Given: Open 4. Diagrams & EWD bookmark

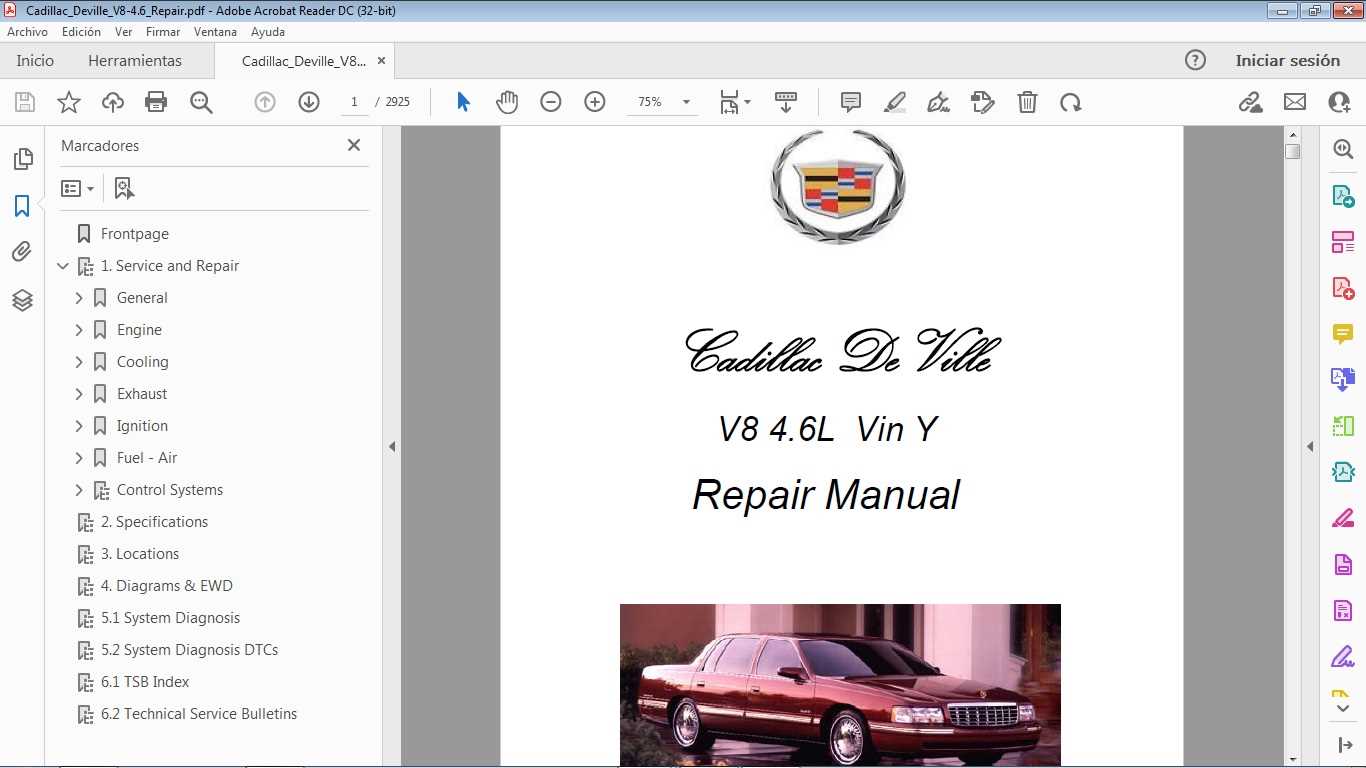Looking at the screenshot, I should click(167, 586).
